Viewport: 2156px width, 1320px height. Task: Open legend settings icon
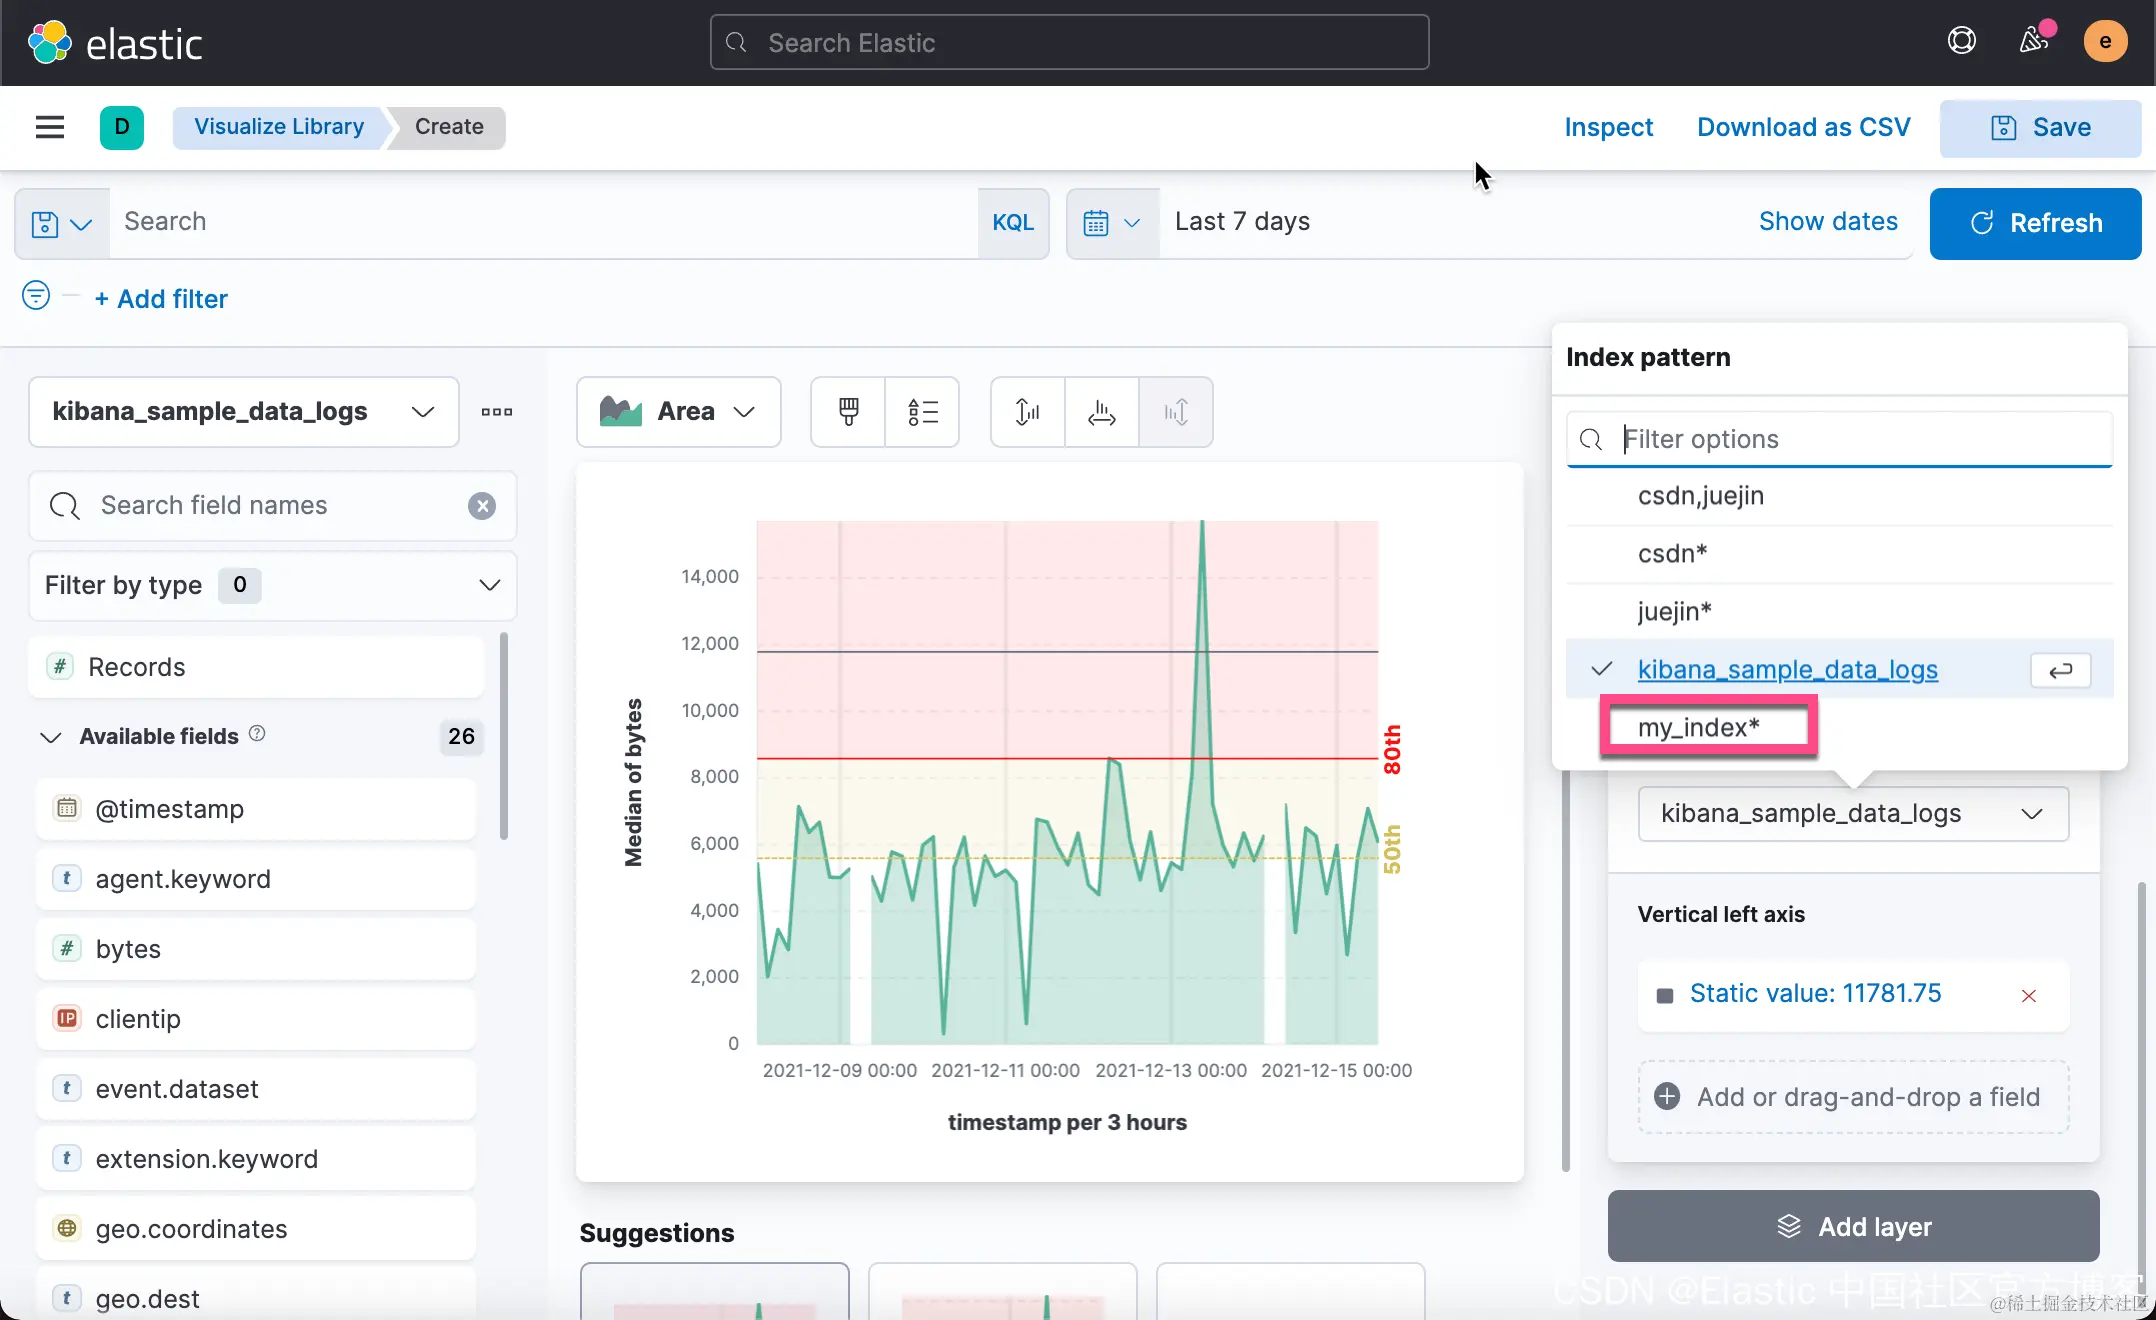click(x=922, y=412)
